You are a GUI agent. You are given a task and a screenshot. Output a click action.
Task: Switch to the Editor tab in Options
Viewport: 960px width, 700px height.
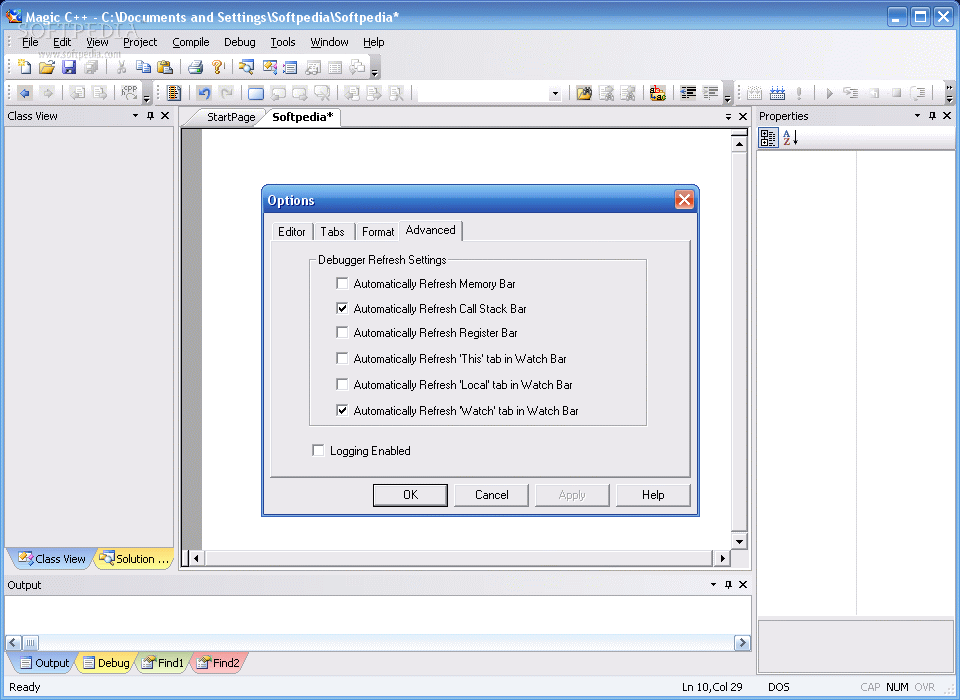point(291,231)
